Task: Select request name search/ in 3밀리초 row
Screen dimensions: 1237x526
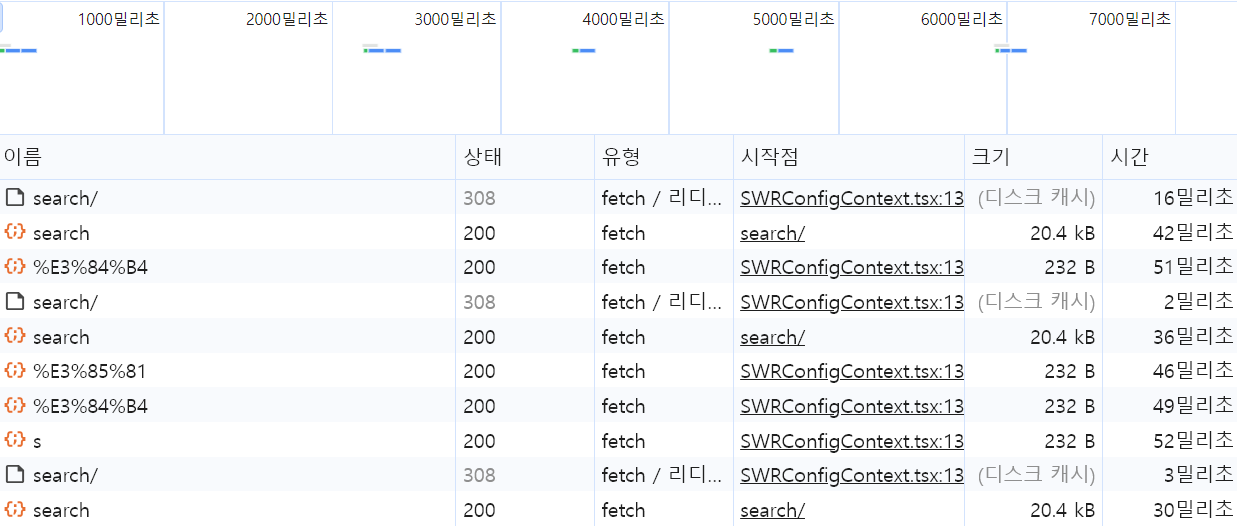Action: pos(65,475)
